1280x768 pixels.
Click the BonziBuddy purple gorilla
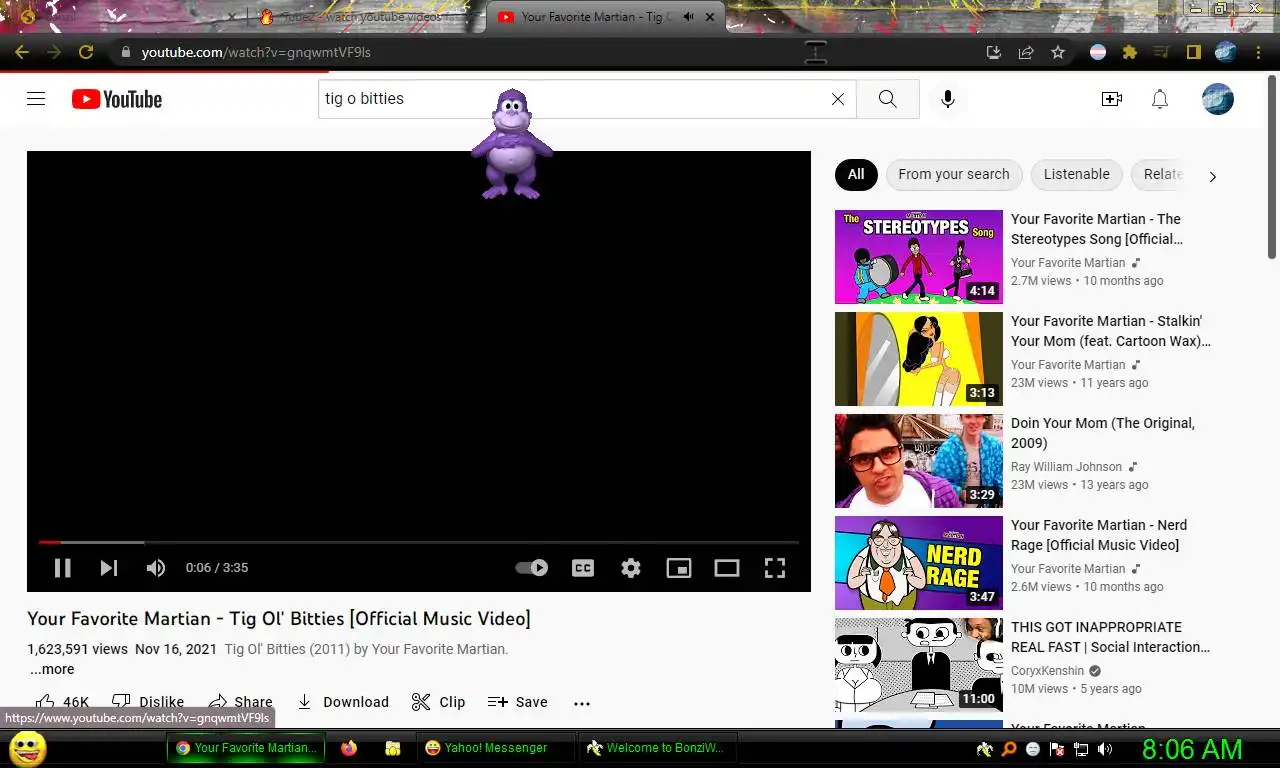tap(512, 144)
